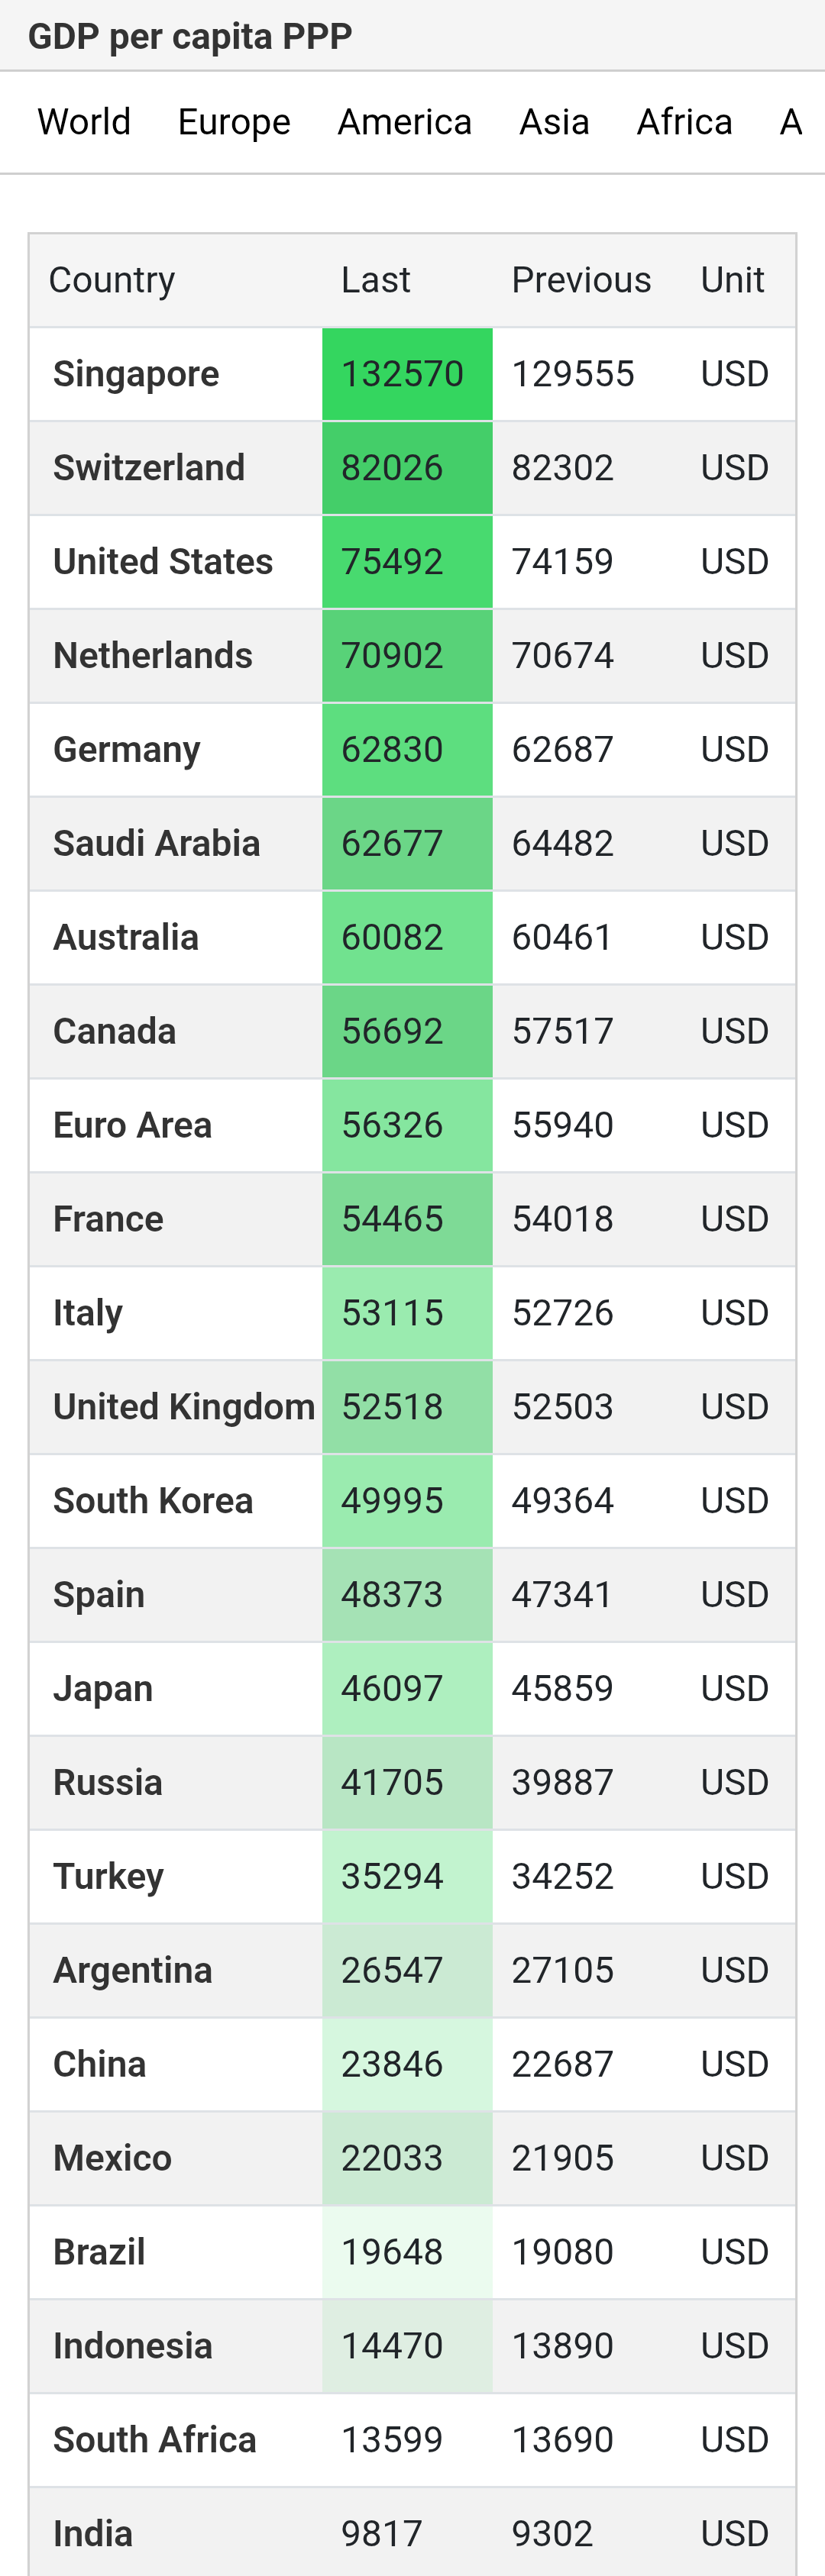This screenshot has width=825, height=2576.
Task: Click the United Kingdom link
Action: [x=184, y=1407]
